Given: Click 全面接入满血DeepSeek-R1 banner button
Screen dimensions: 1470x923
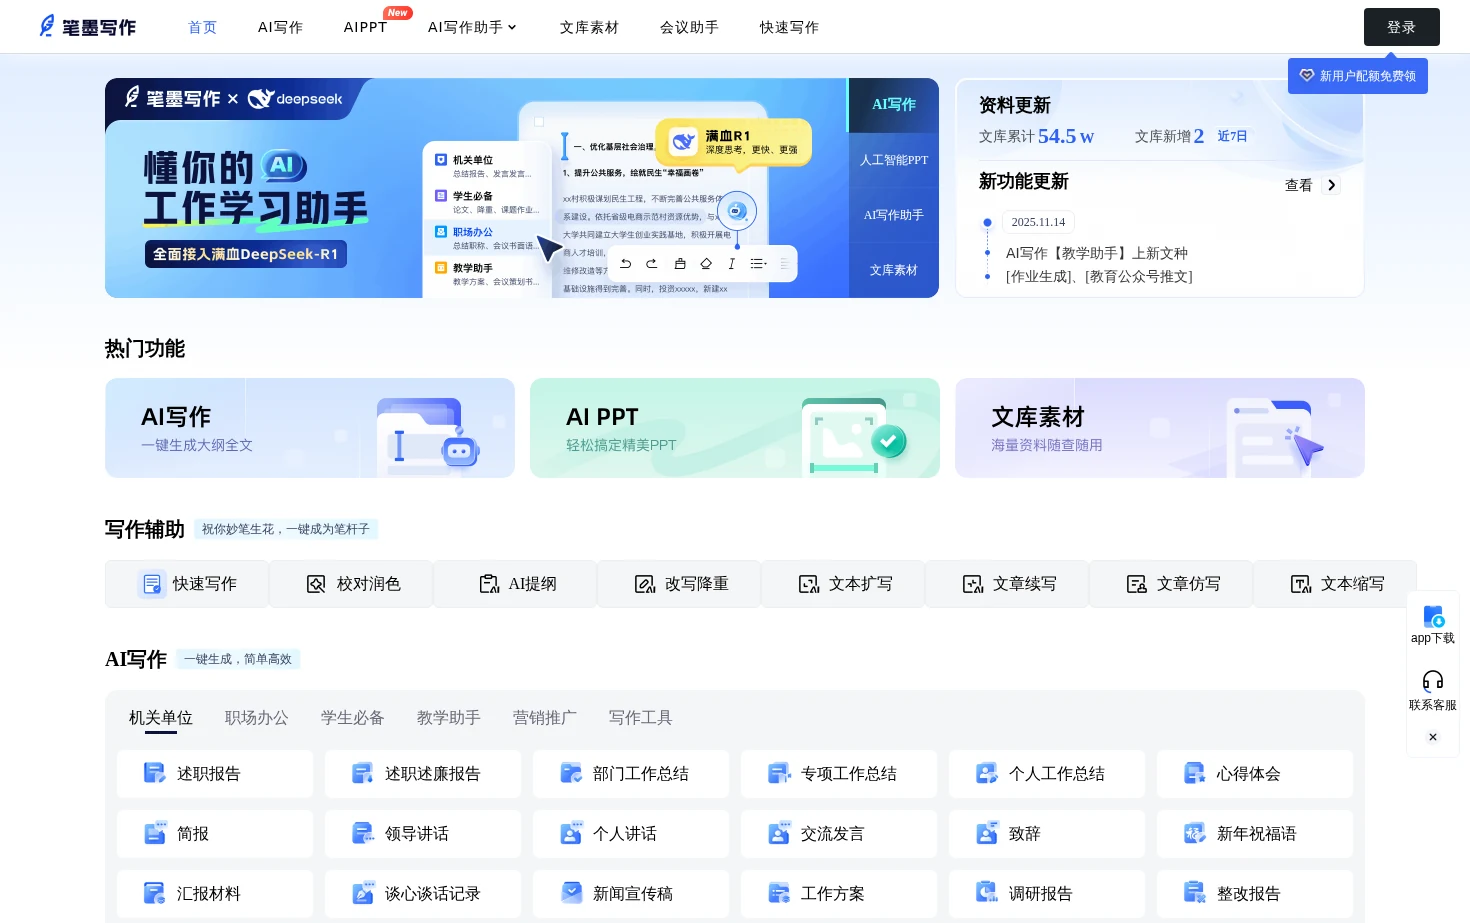Looking at the screenshot, I should [246, 254].
